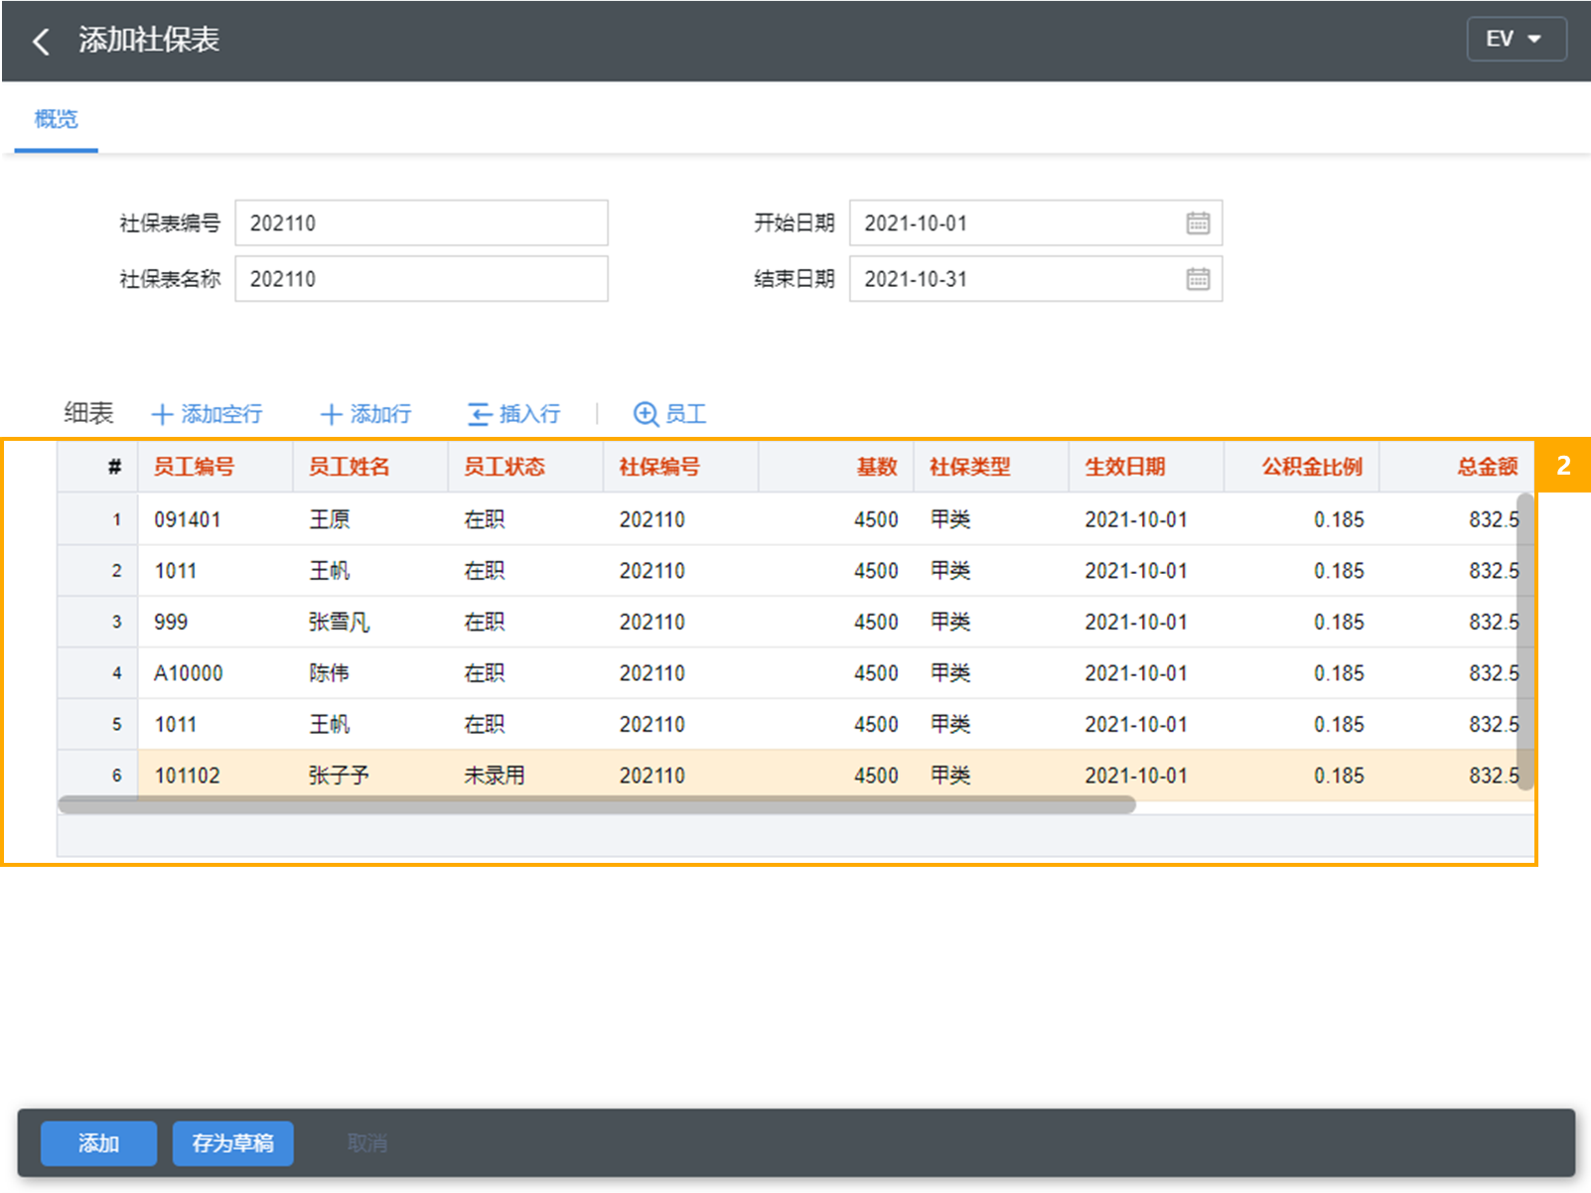The image size is (1591, 1193).
Task: Click the 832.5 total in A10000 row
Action: [x=1456, y=673]
